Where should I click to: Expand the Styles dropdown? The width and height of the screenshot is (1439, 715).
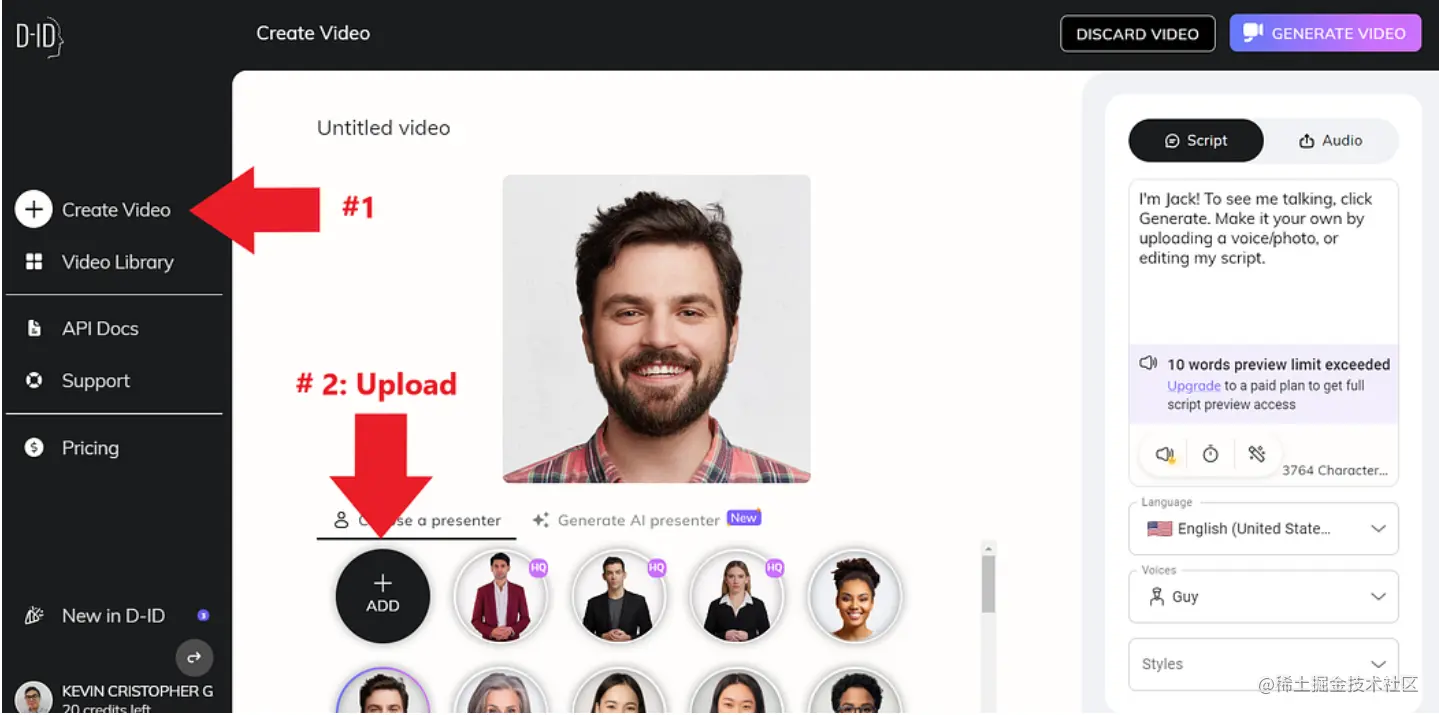click(1263, 664)
